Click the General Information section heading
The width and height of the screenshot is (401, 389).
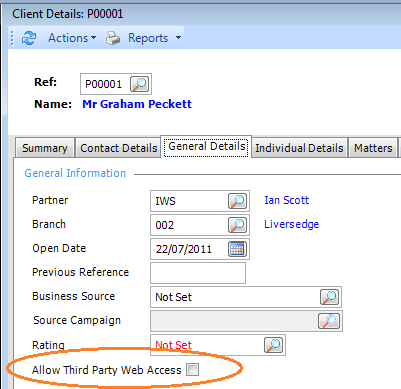point(75,173)
